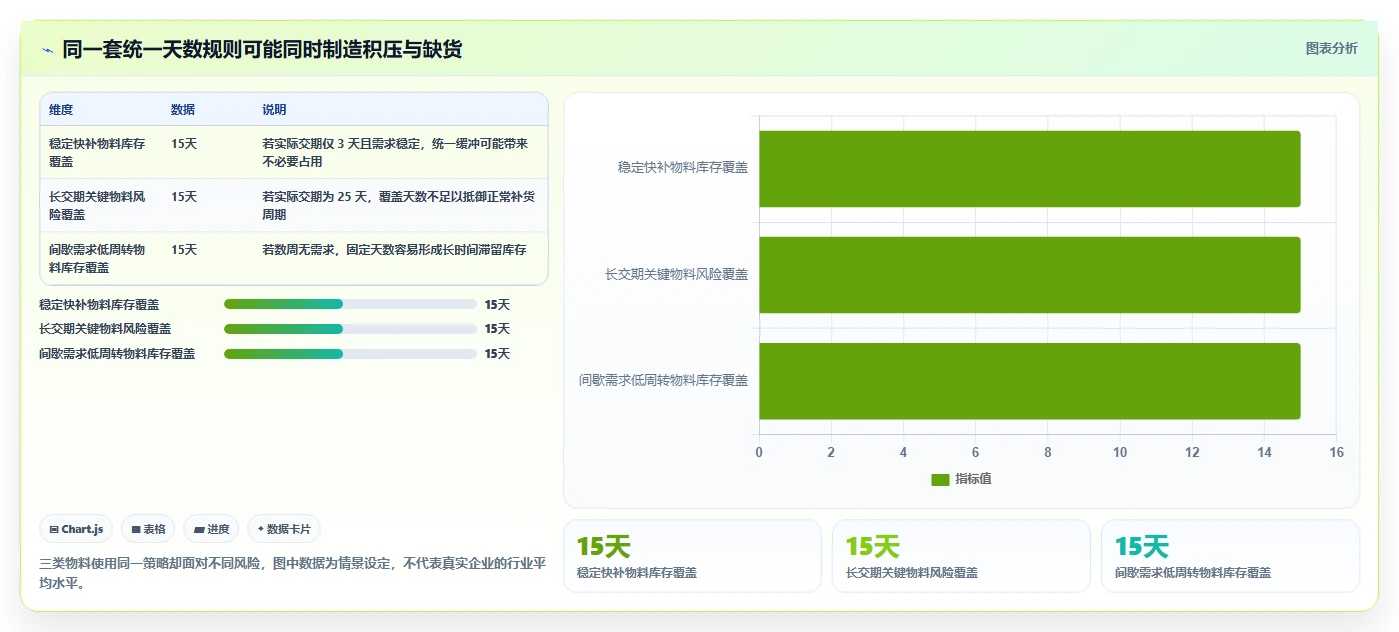Click the 进度 tag chip

point(211,529)
